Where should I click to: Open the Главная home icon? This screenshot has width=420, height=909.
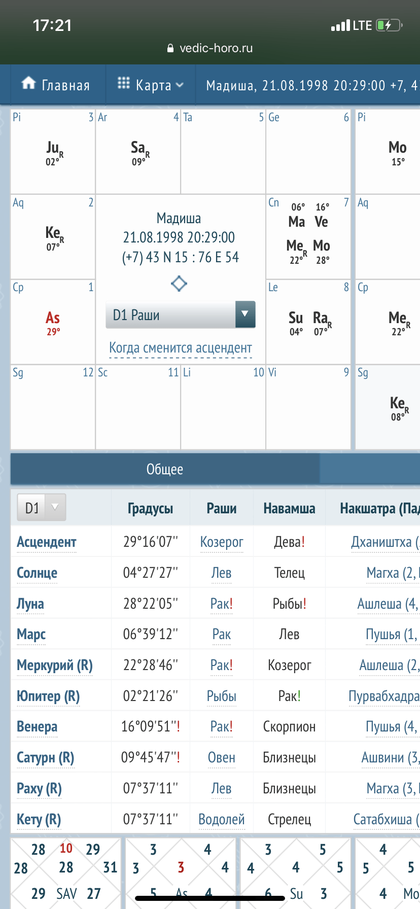28,83
